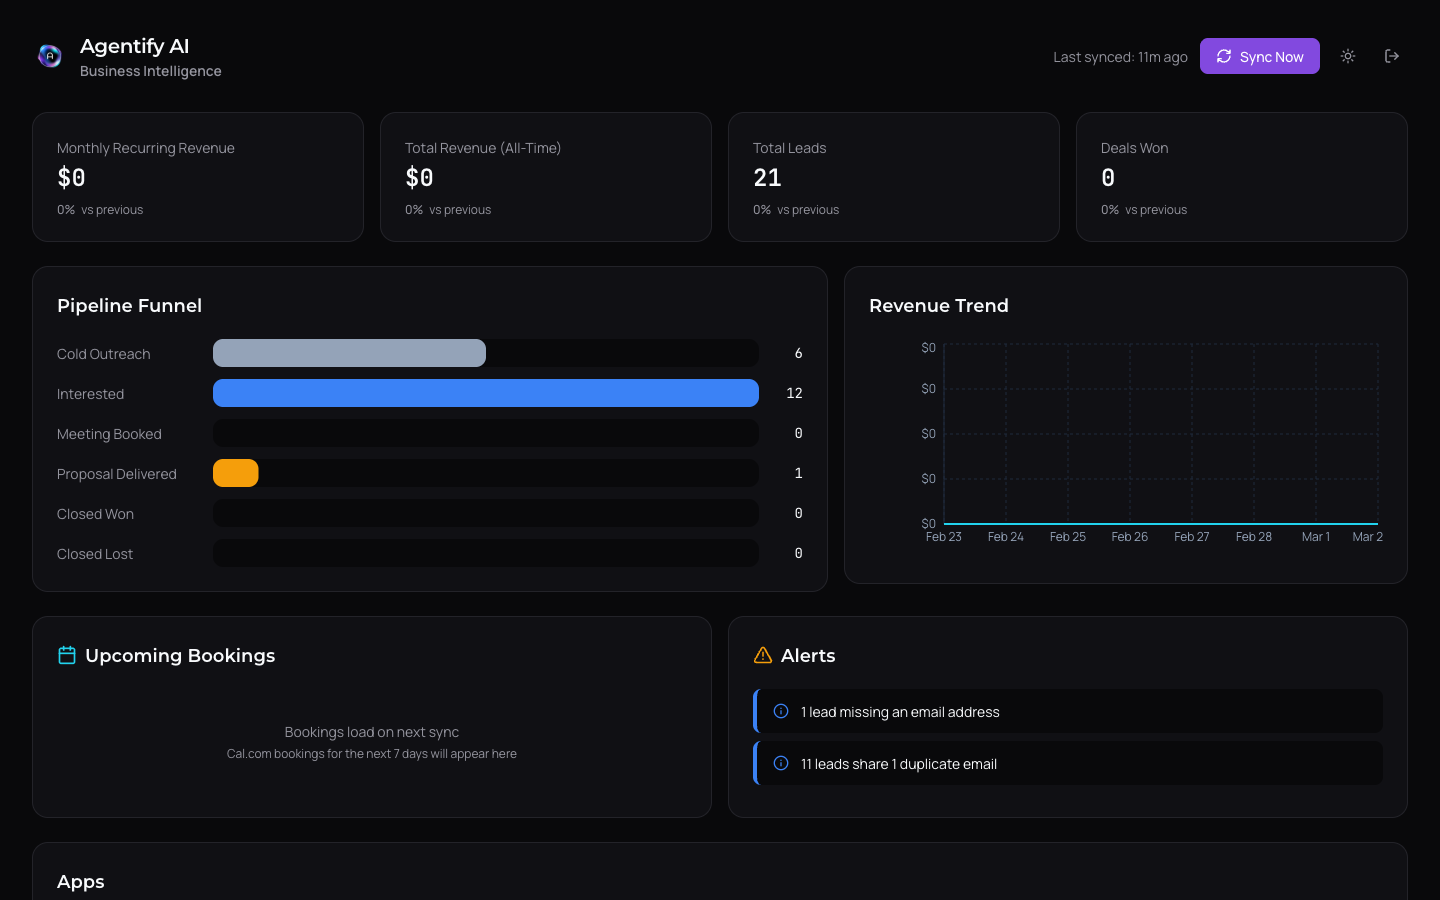Click the Apps section heading
Viewport: 1440px width, 900px height.
click(x=80, y=881)
